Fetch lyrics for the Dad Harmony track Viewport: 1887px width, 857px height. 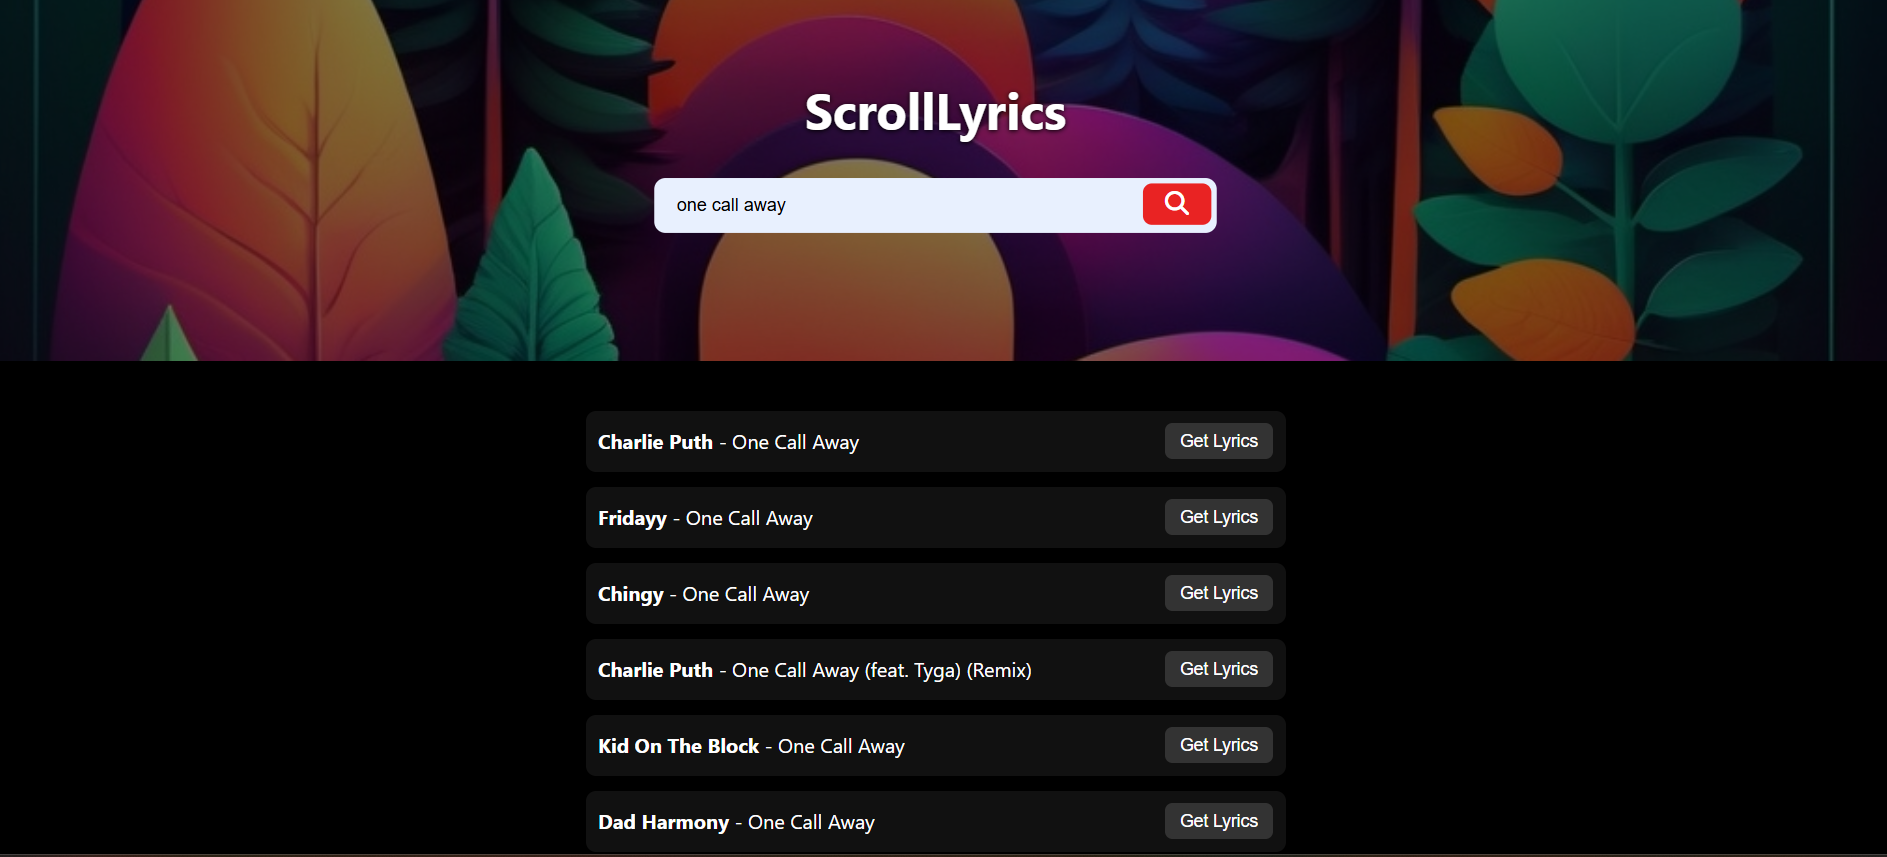[x=1218, y=821]
